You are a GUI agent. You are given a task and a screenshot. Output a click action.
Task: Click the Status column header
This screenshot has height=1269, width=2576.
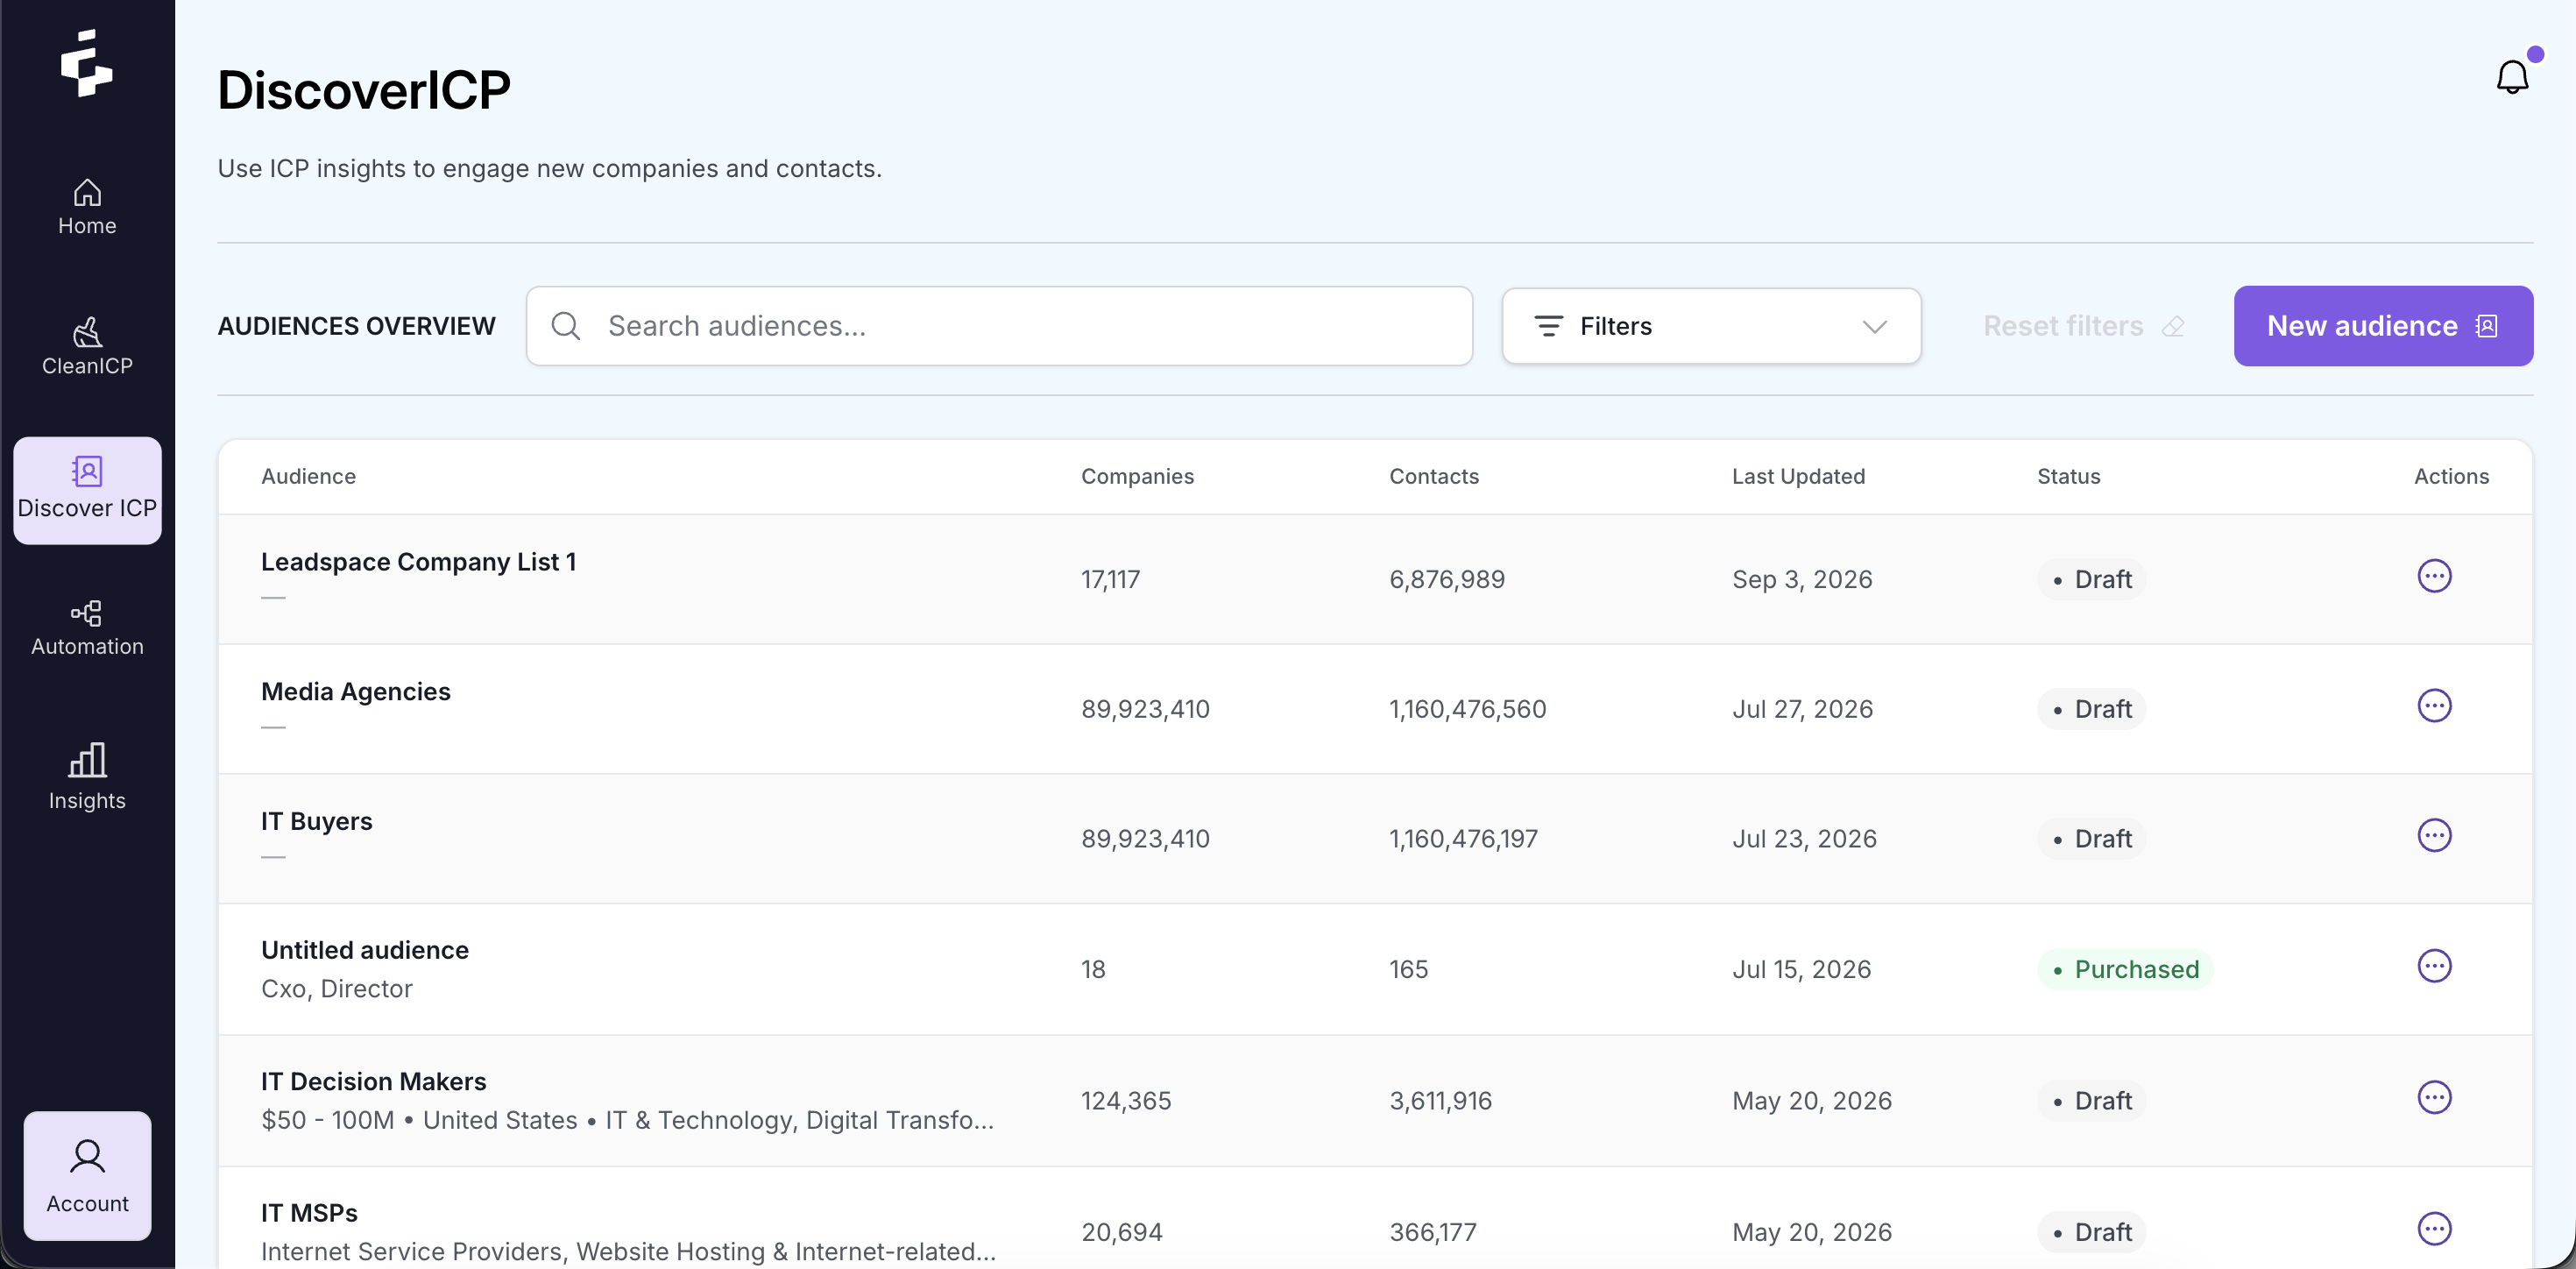(2068, 477)
